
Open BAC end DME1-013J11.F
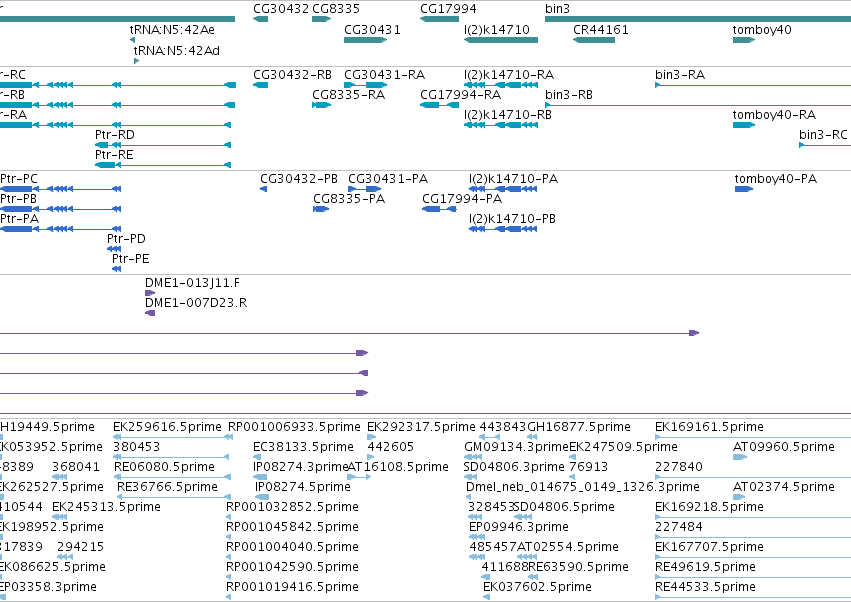[150, 293]
